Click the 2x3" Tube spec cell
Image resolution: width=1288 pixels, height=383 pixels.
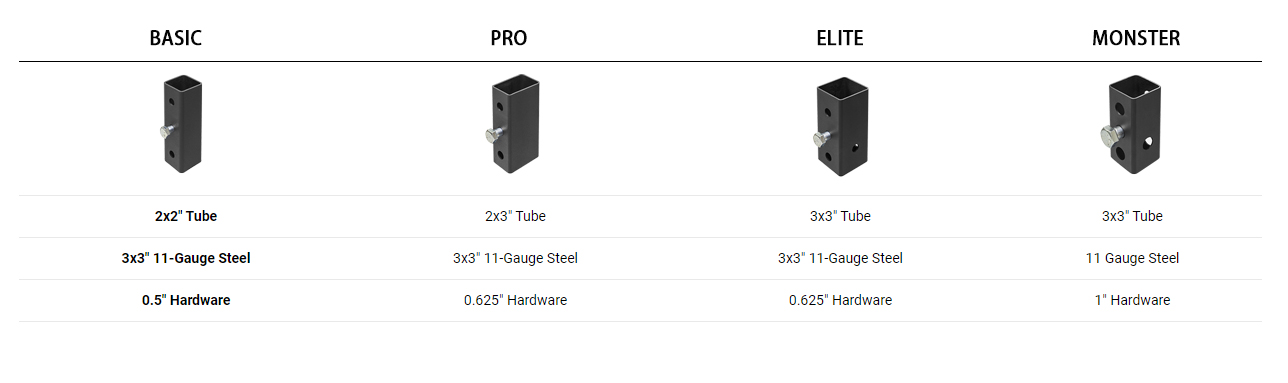515,216
